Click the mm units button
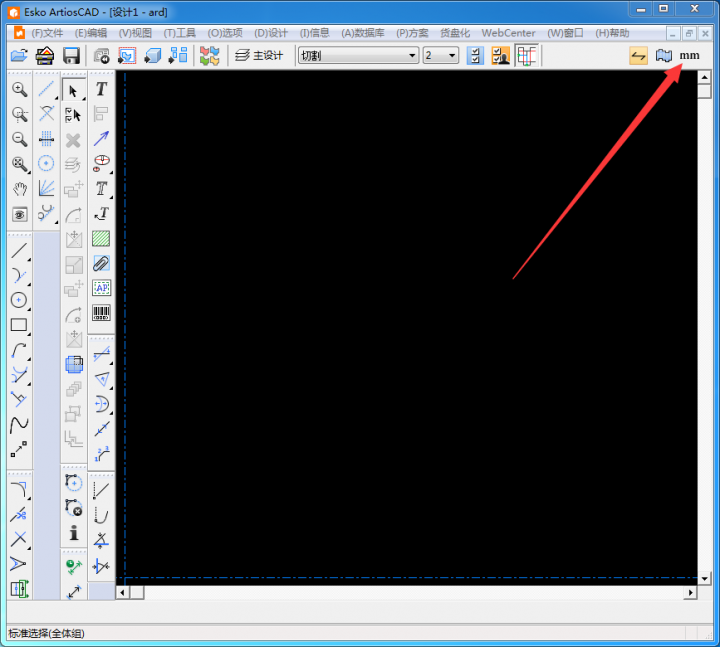720x647 pixels. pyautogui.click(x=689, y=56)
